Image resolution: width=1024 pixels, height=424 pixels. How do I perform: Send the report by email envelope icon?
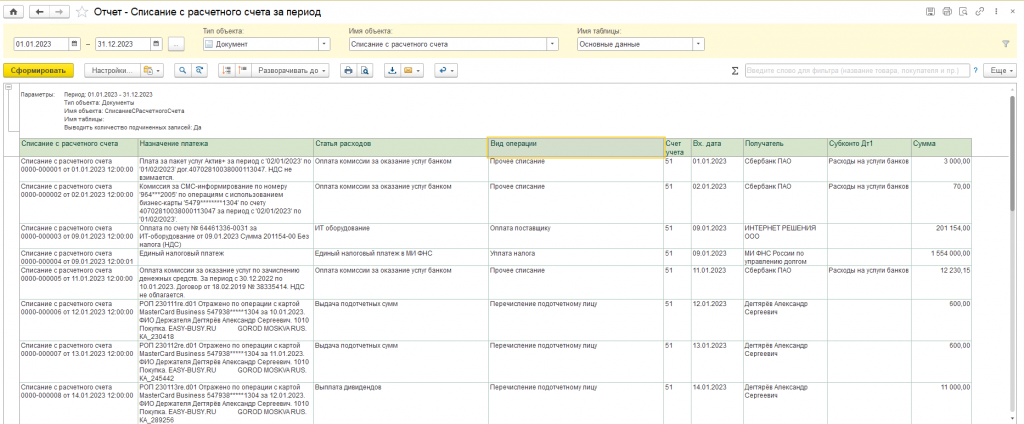click(408, 71)
